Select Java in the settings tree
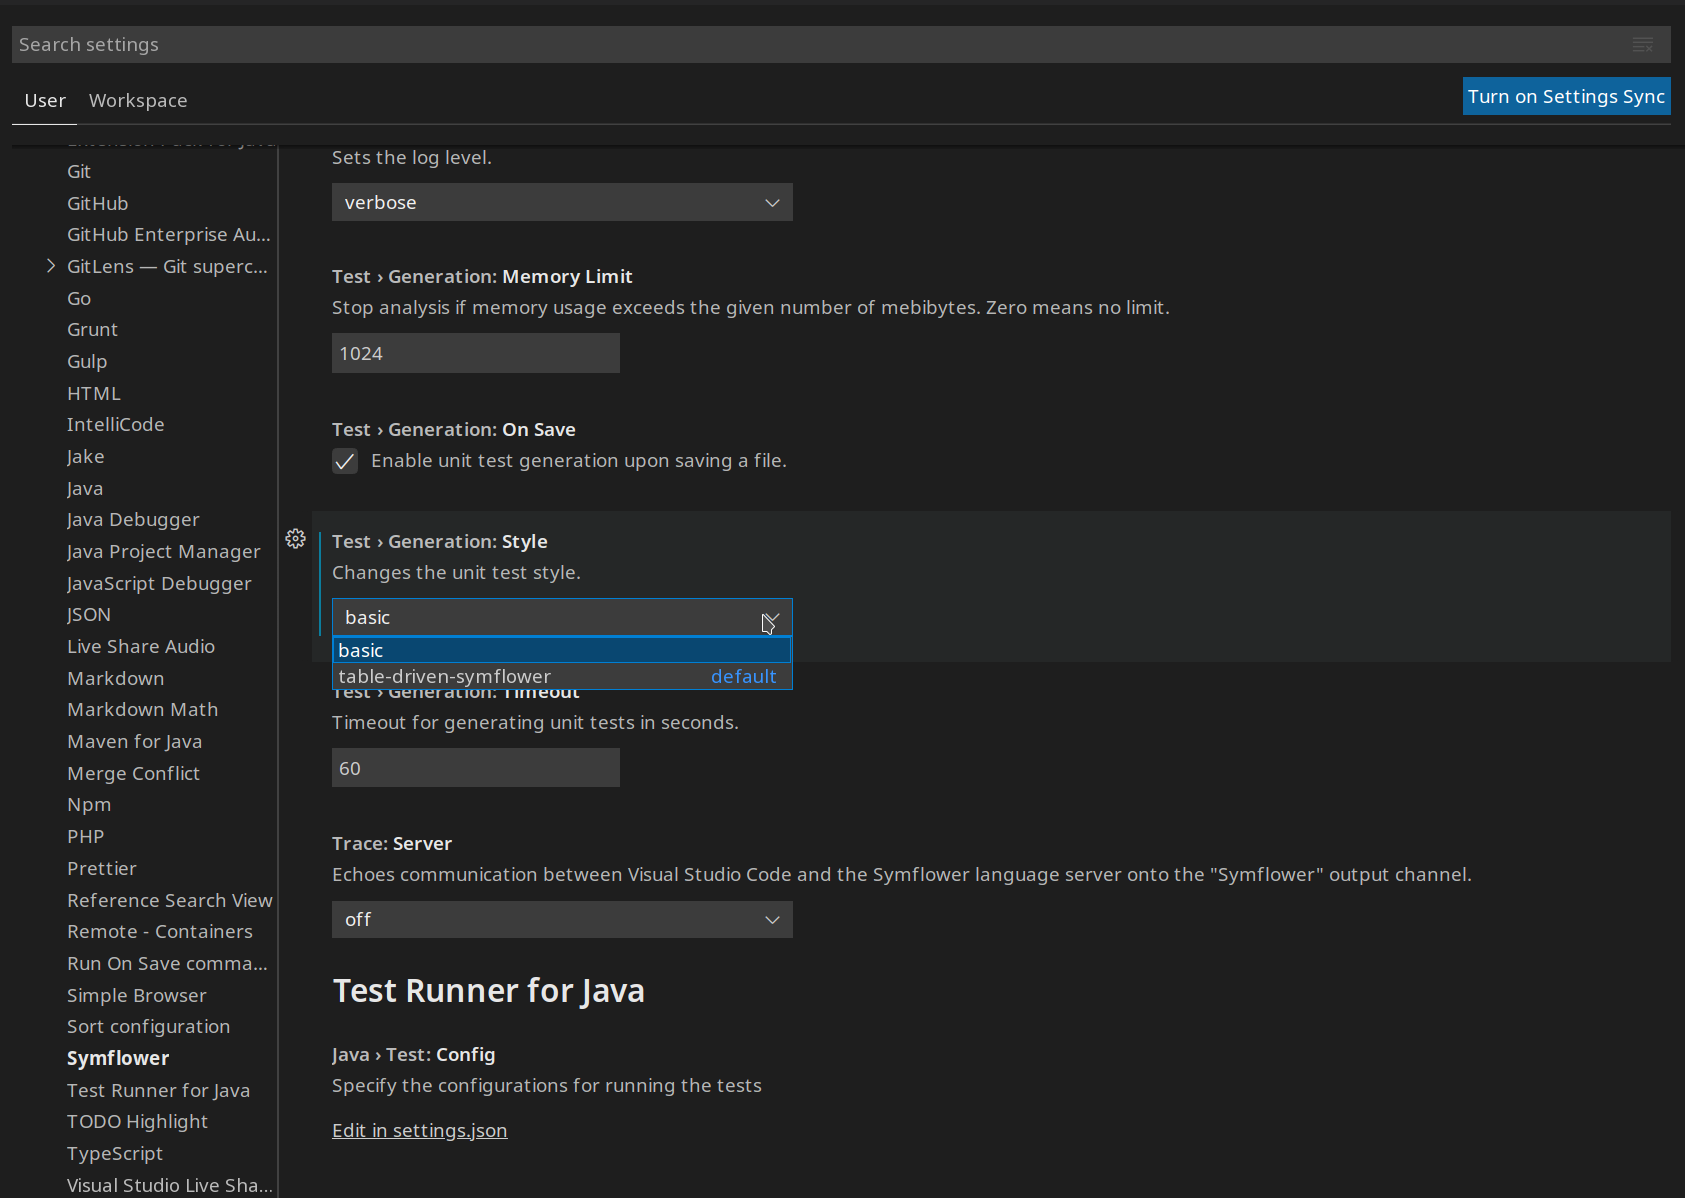The width and height of the screenshot is (1685, 1198). coord(85,488)
